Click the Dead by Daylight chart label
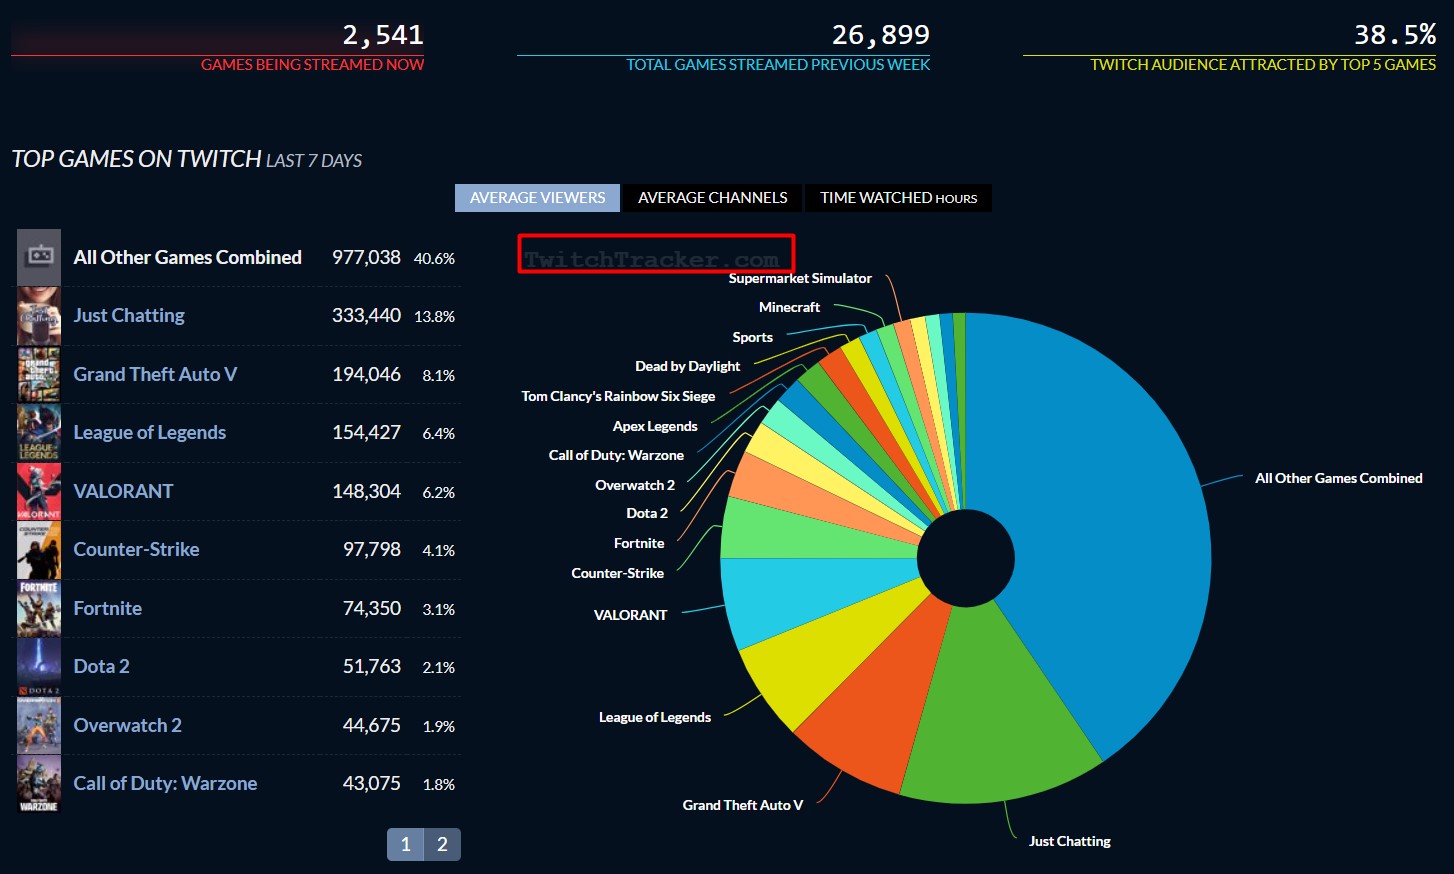The image size is (1454, 874). [687, 366]
